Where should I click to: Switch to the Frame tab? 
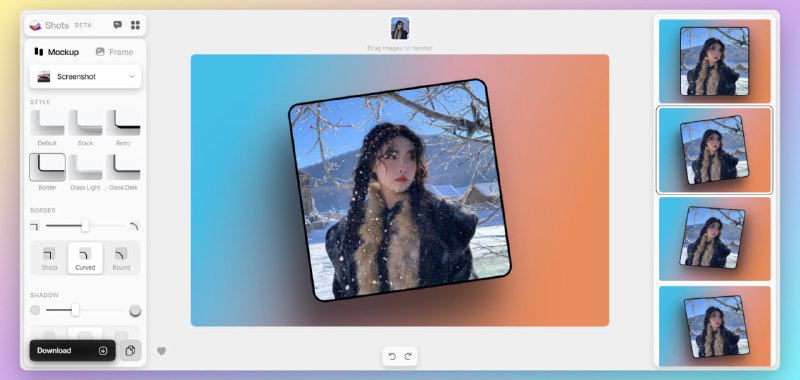point(114,52)
